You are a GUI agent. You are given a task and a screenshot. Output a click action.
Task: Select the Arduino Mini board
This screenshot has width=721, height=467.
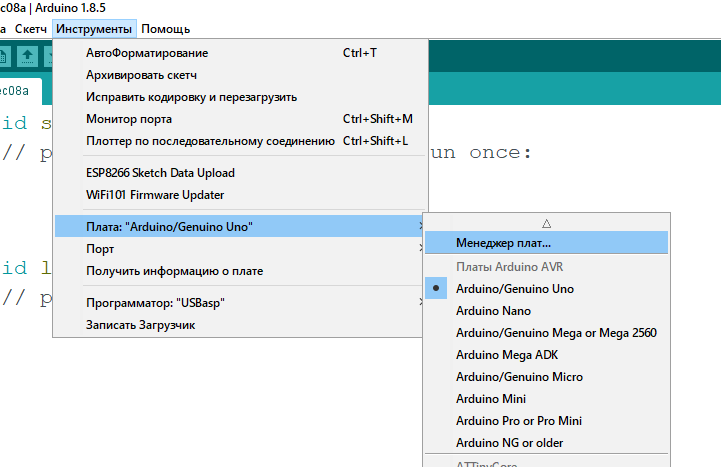(546, 399)
